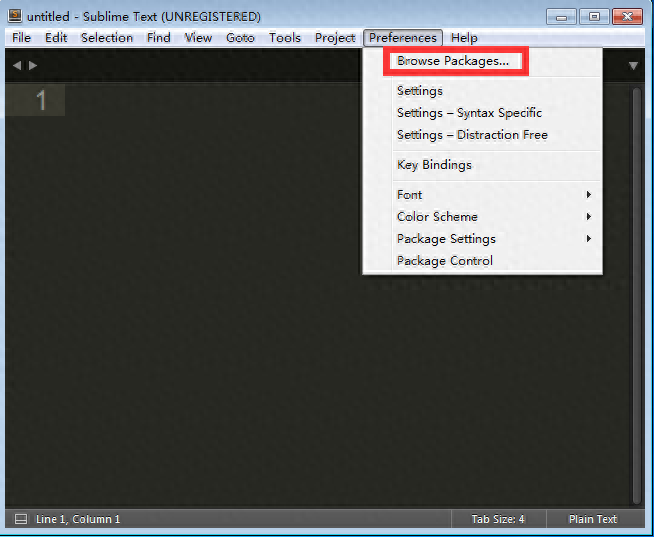The height and width of the screenshot is (537, 654).
Task: Close the Sublime Text window
Action: [x=627, y=17]
